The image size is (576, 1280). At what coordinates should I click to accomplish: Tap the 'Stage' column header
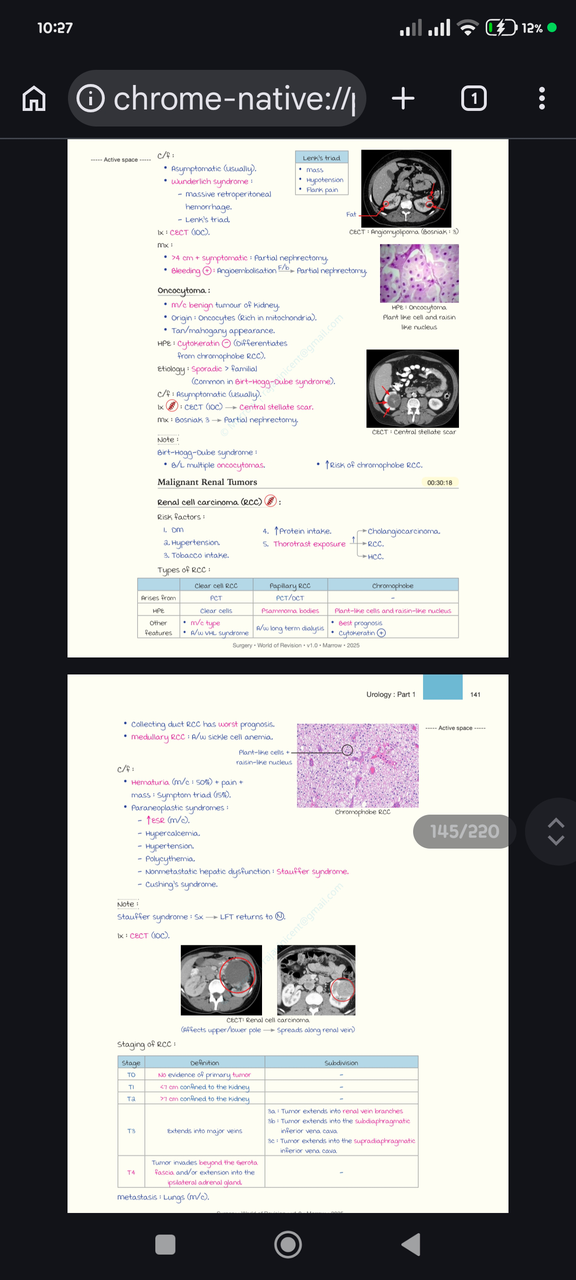(131, 1063)
